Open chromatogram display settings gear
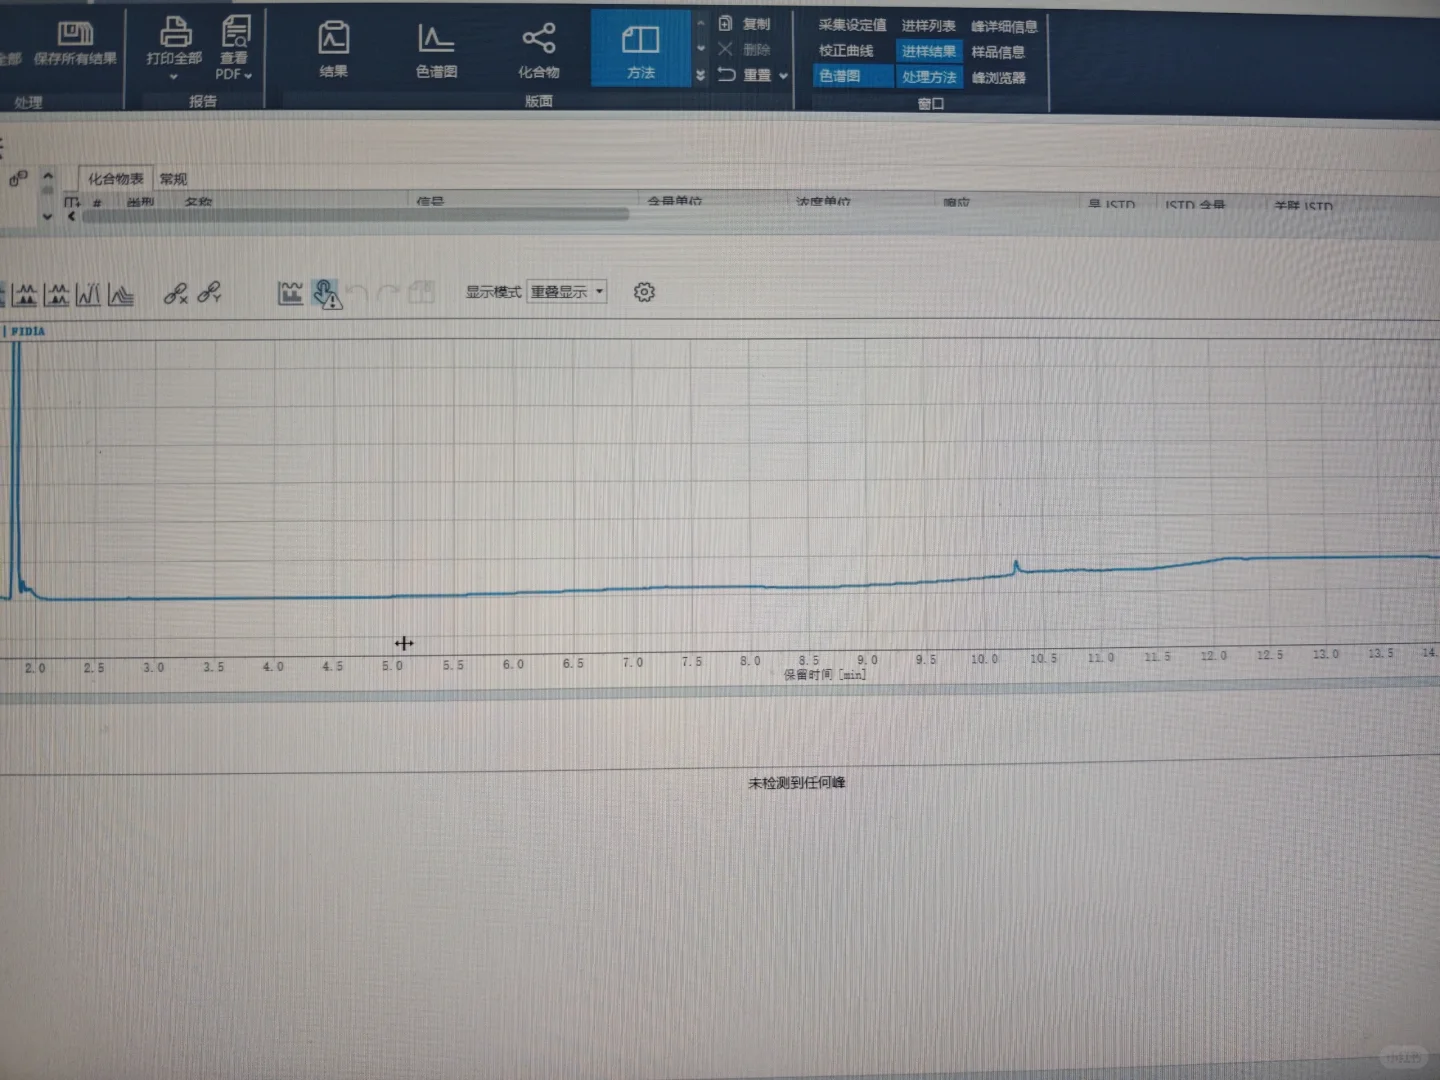This screenshot has width=1440, height=1080. (644, 292)
